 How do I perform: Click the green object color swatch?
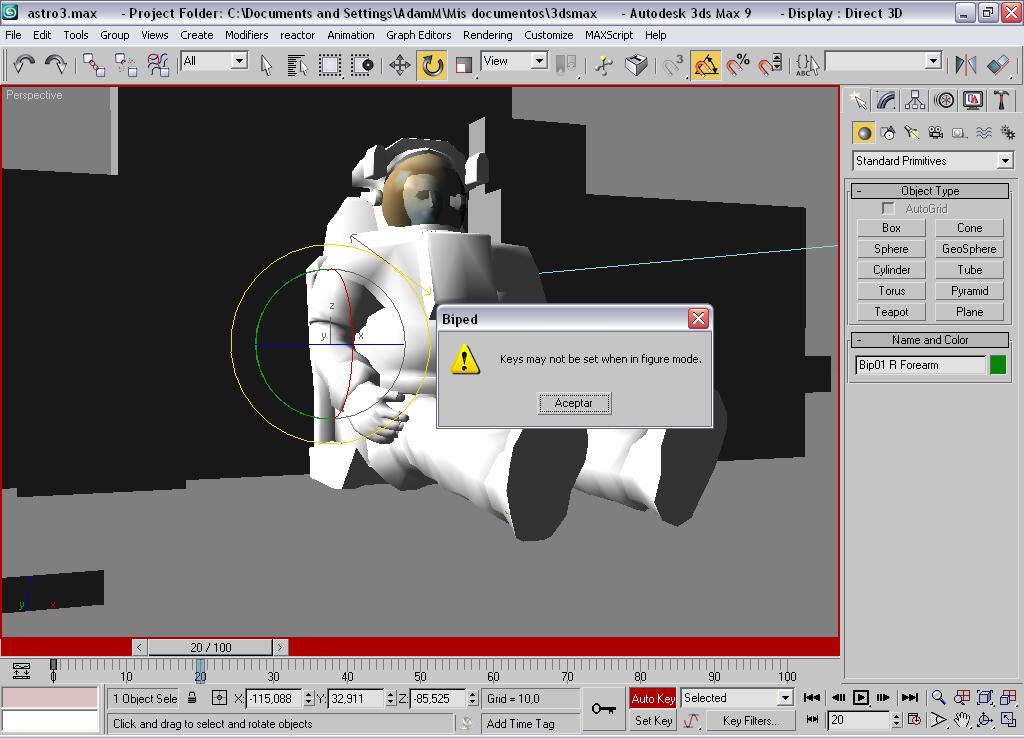click(998, 364)
